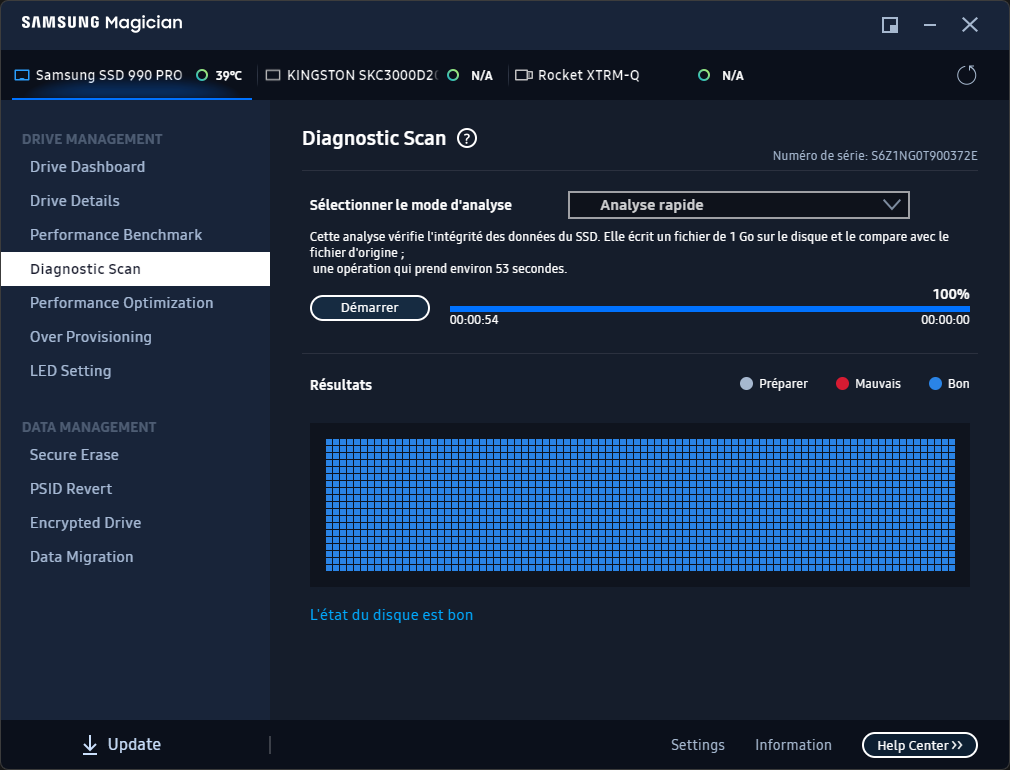Viewport: 1010px width, 770px height.
Task: Click the DRIVE MANAGEMENT section header
Action: tap(92, 139)
